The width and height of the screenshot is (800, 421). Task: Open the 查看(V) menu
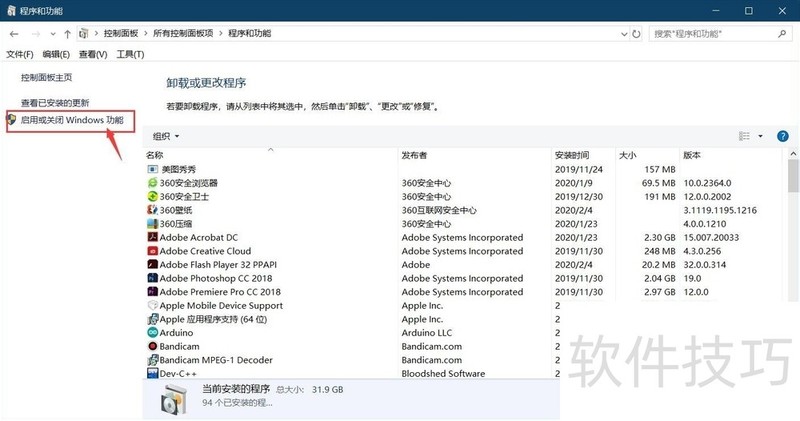93,54
